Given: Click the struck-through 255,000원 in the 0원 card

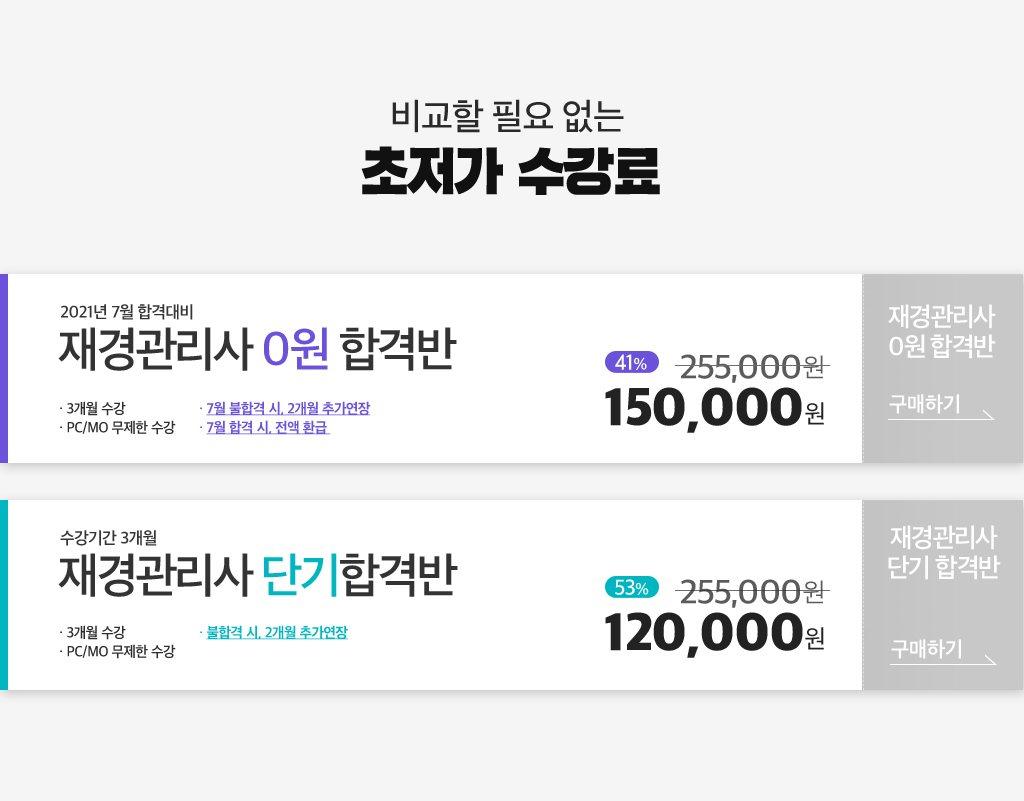Looking at the screenshot, I should (x=752, y=367).
